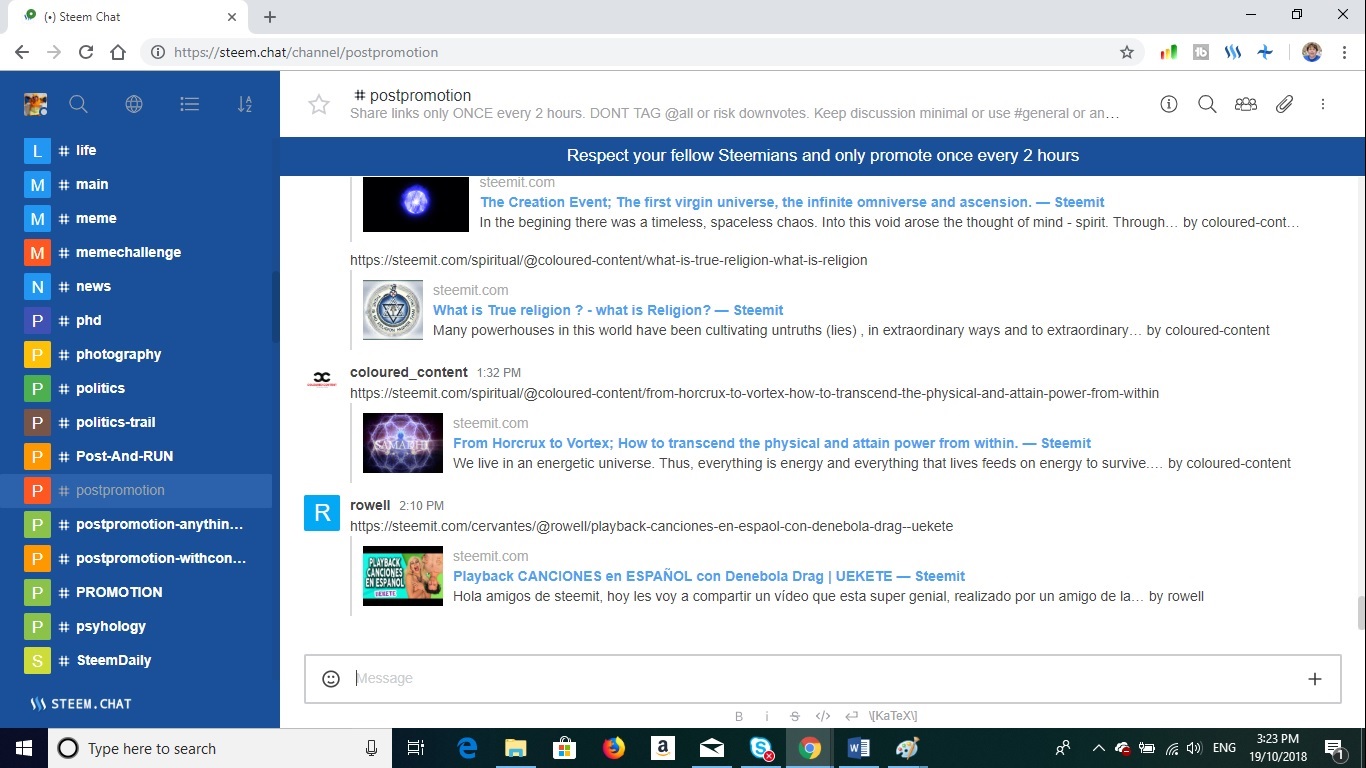Open the channel kebab options menu

1323,104
